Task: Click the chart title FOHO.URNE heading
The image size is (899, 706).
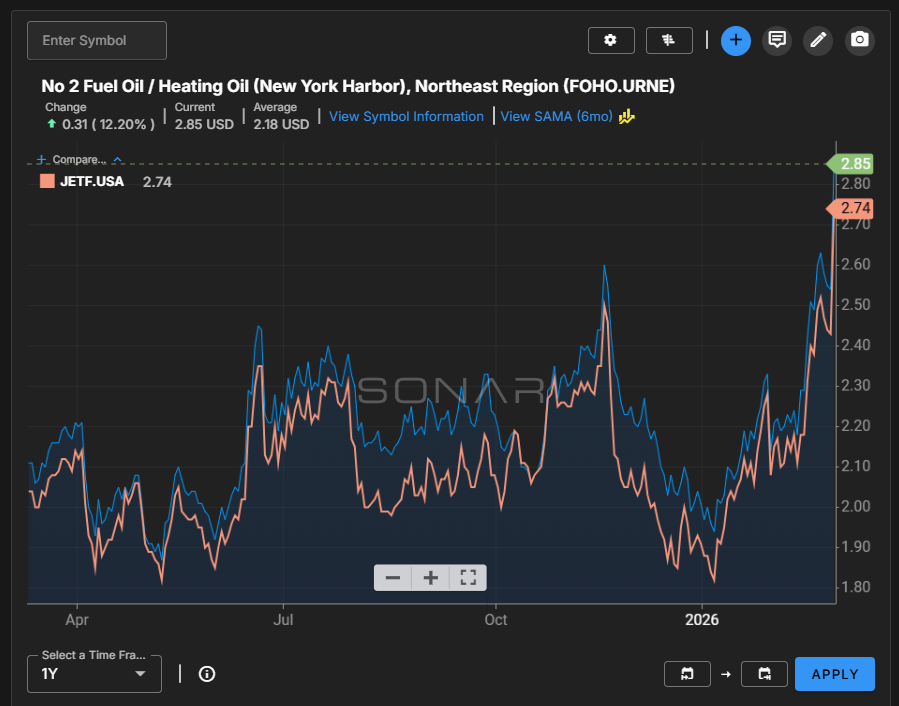Action: click(x=358, y=86)
